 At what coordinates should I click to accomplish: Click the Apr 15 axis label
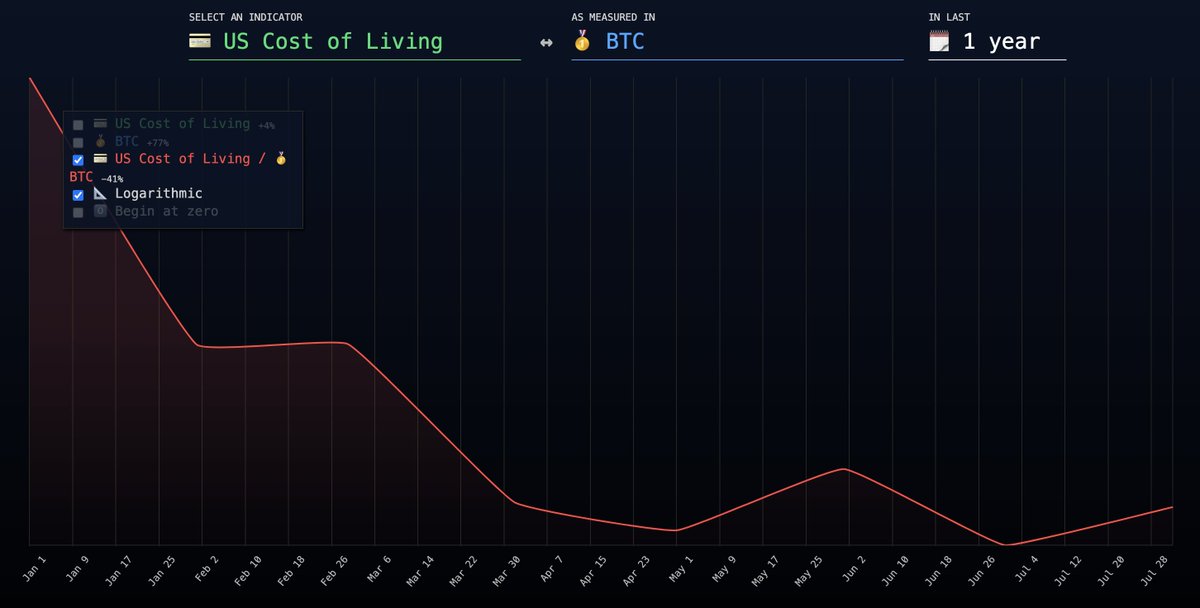[591, 570]
